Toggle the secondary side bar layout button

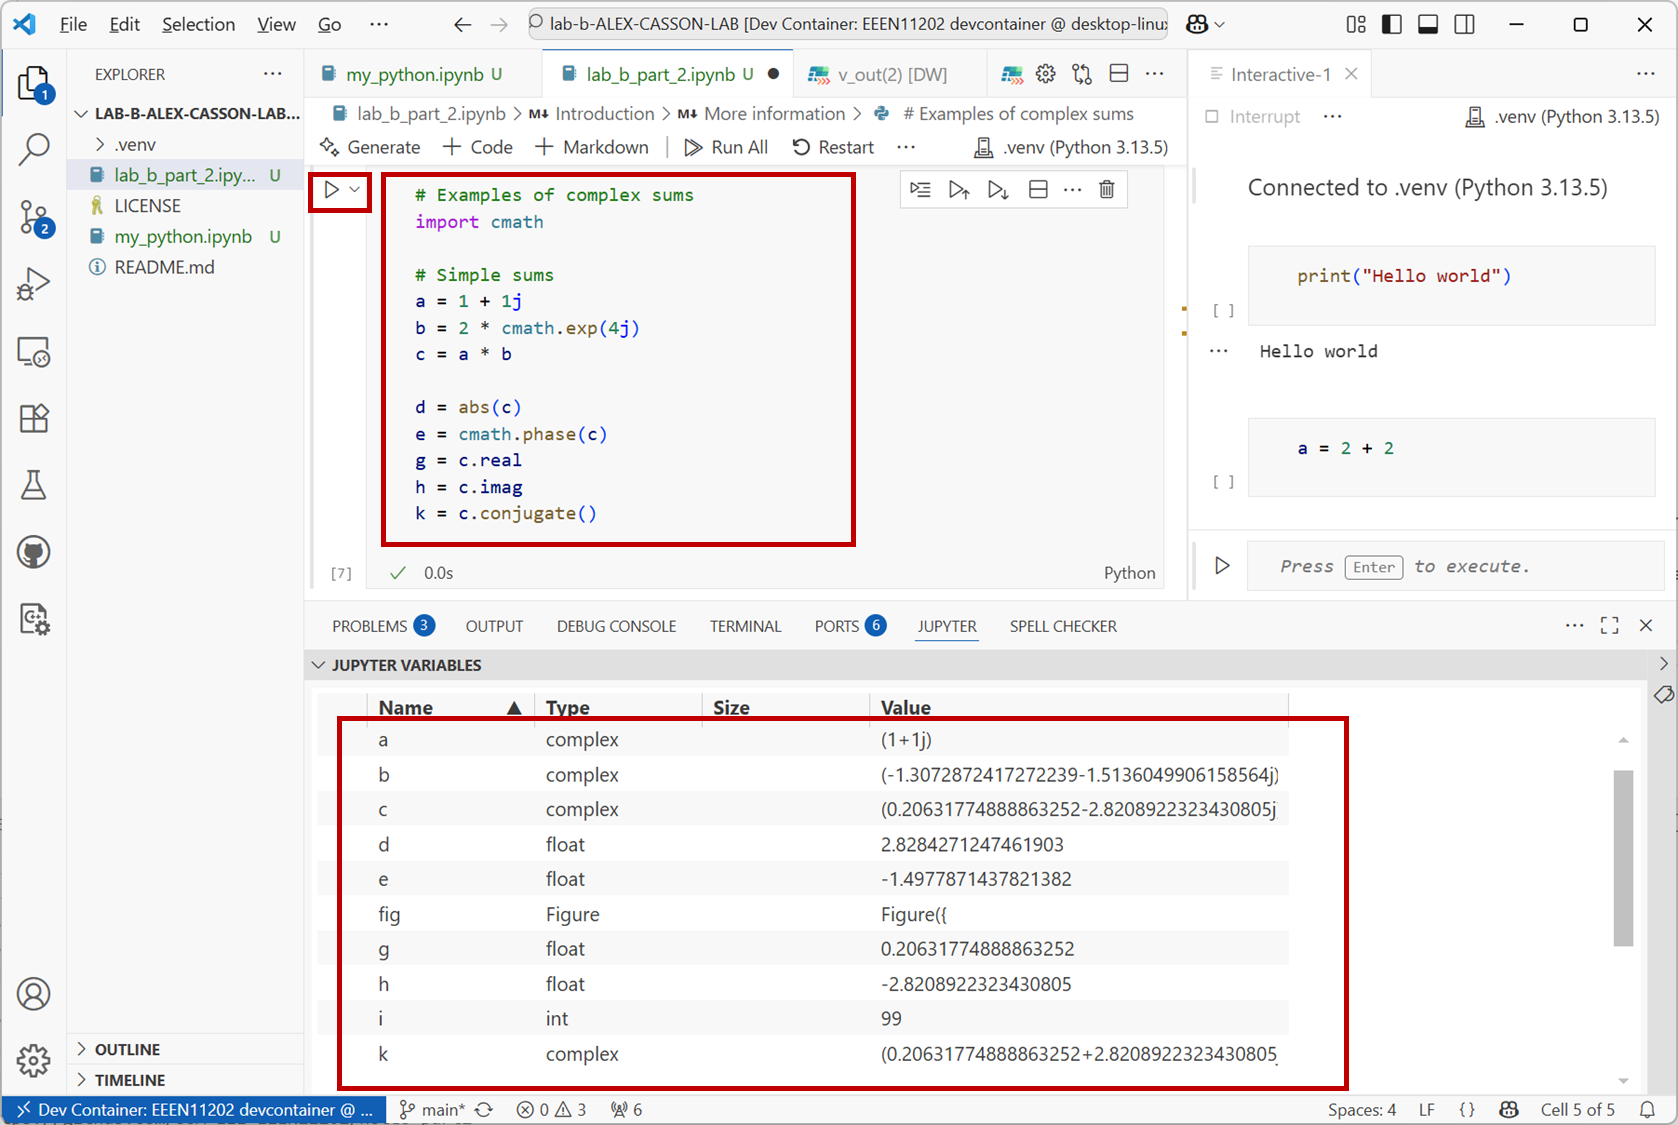point(1464,24)
